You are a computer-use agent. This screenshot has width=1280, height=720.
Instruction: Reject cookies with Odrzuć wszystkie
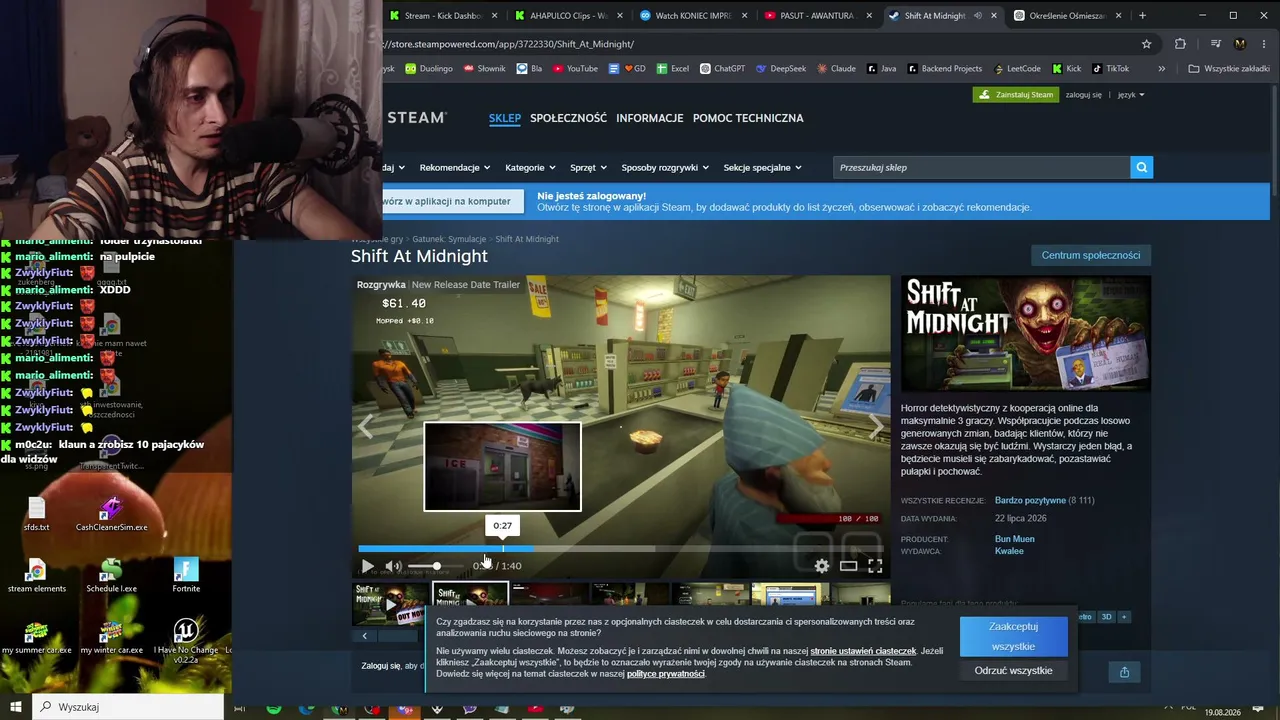pos(1013,670)
